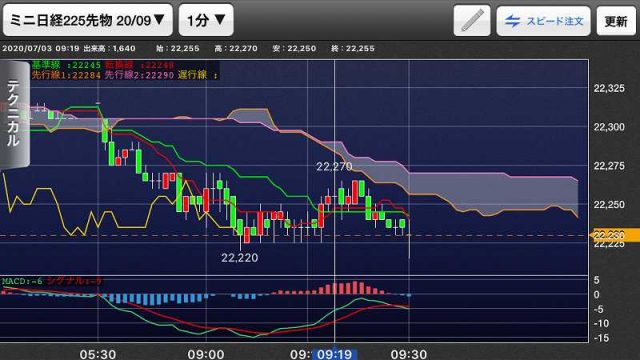Tap the orange current price tag 22,230
Screen dimensions: 640x360
(614, 235)
